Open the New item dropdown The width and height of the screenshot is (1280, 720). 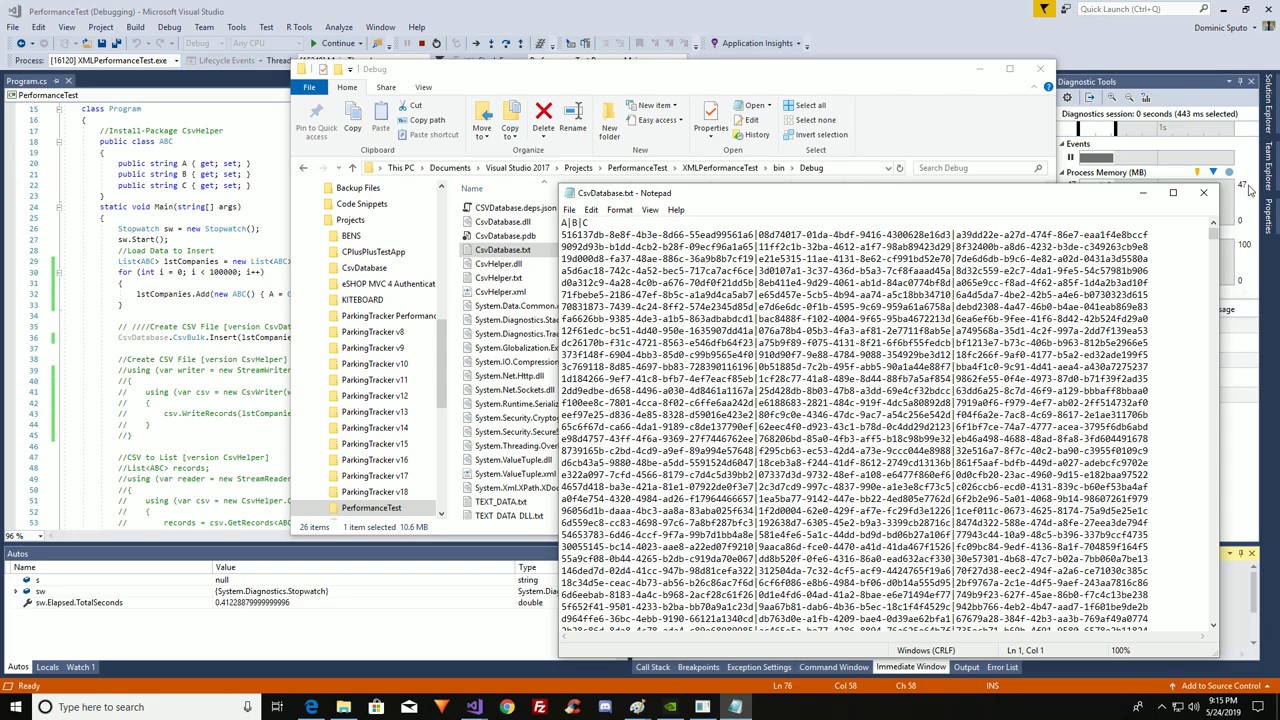tap(652, 105)
